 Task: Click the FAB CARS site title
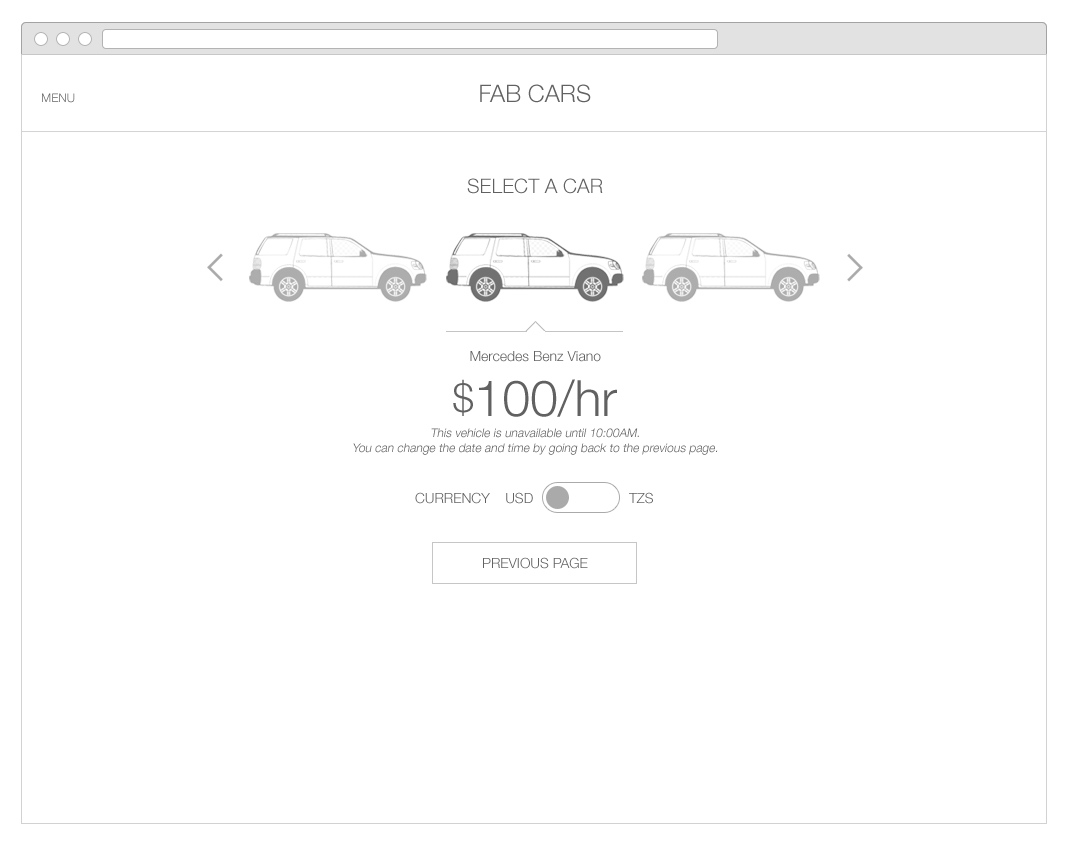pyautogui.click(x=534, y=94)
